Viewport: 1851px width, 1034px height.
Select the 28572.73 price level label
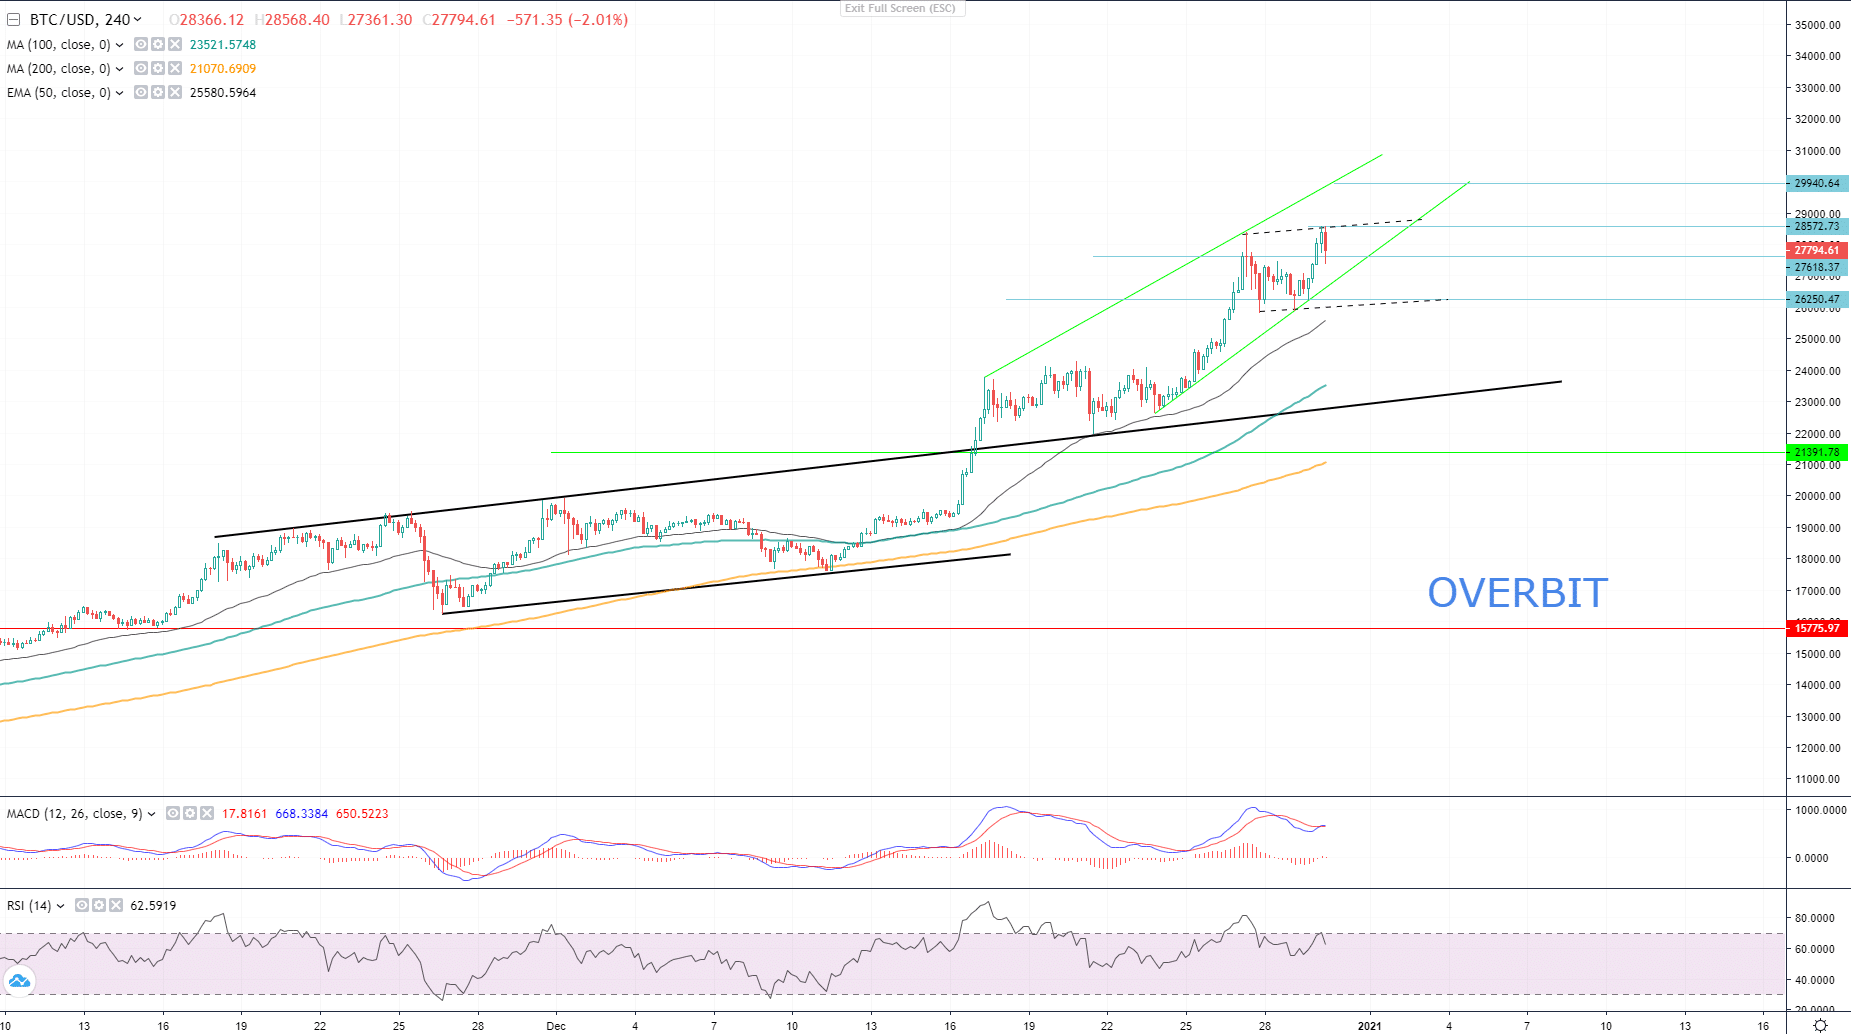coord(1816,227)
